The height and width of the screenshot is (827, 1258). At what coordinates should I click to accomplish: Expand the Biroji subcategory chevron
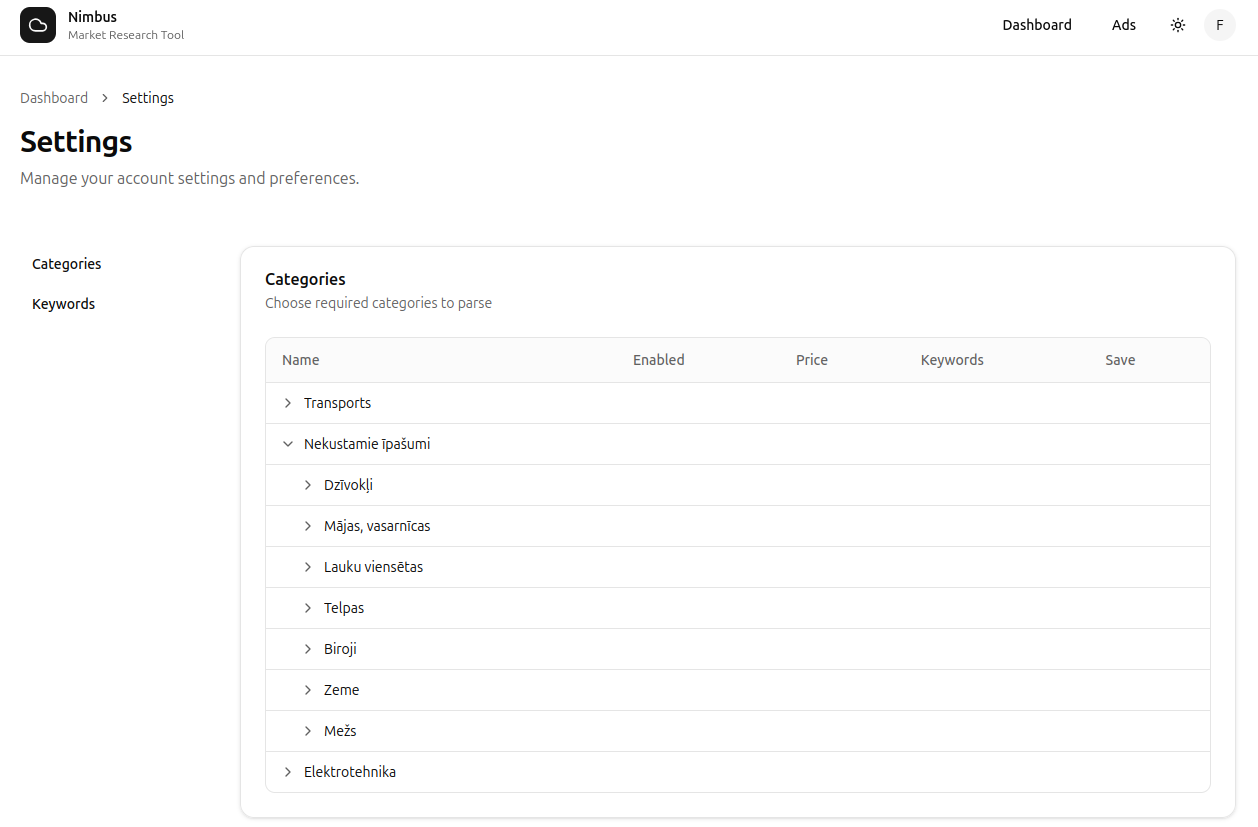[x=308, y=649]
